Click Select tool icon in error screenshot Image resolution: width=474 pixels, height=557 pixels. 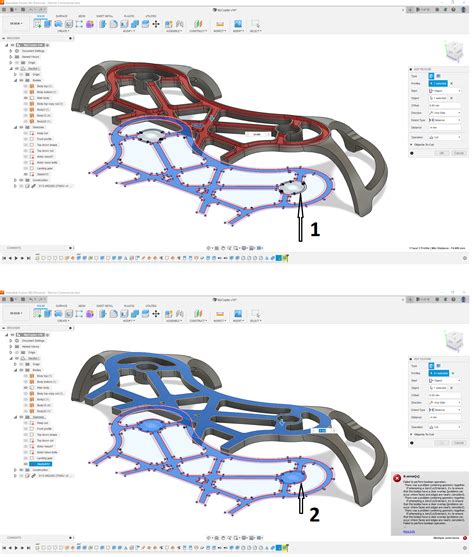pyautogui.click(x=255, y=314)
